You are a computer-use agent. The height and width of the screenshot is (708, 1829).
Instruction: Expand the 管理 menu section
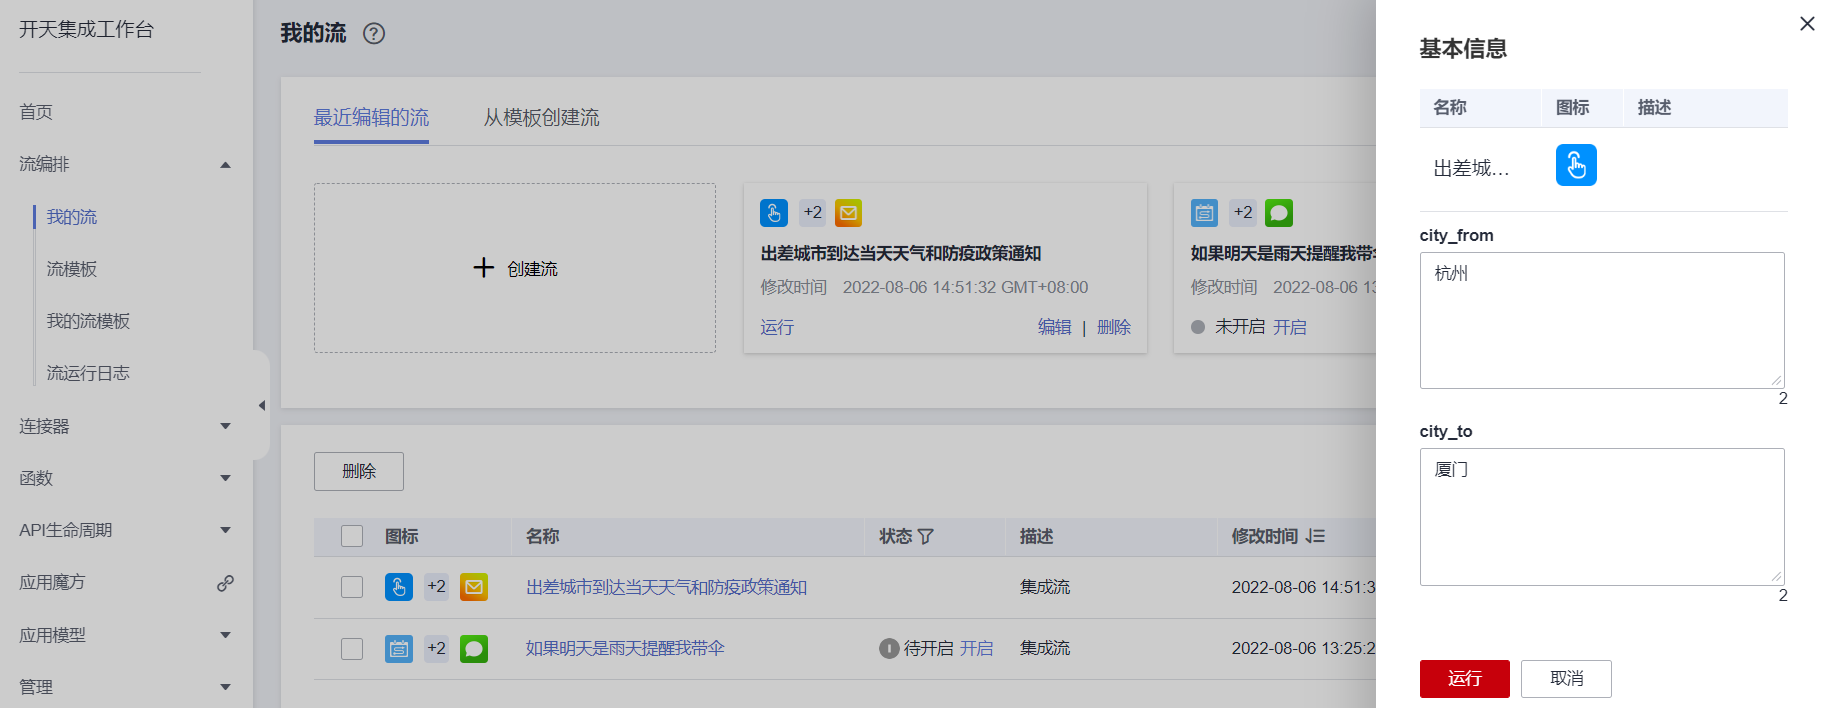coord(225,687)
